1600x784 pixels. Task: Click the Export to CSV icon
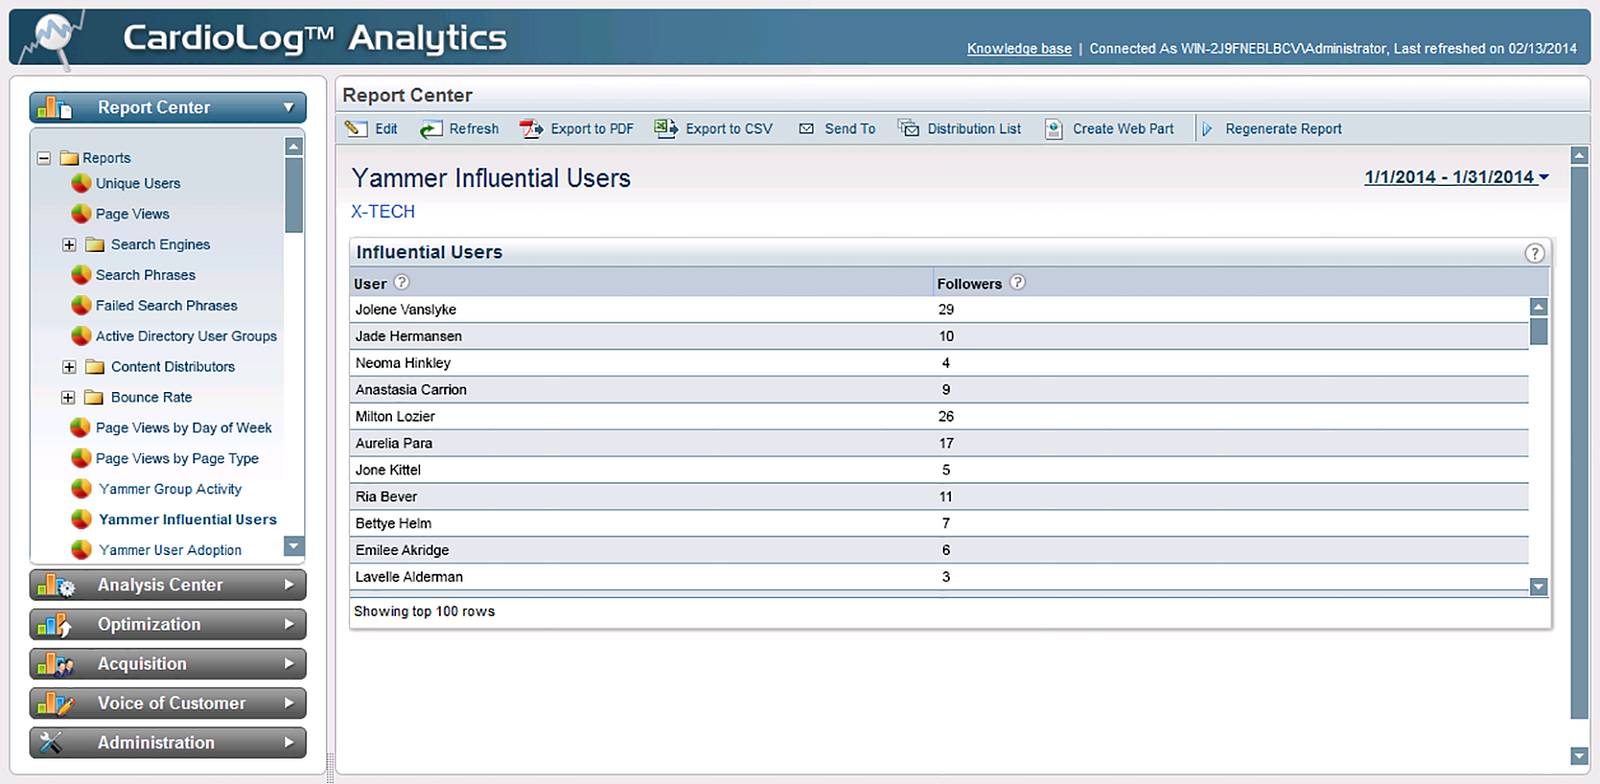(x=666, y=128)
